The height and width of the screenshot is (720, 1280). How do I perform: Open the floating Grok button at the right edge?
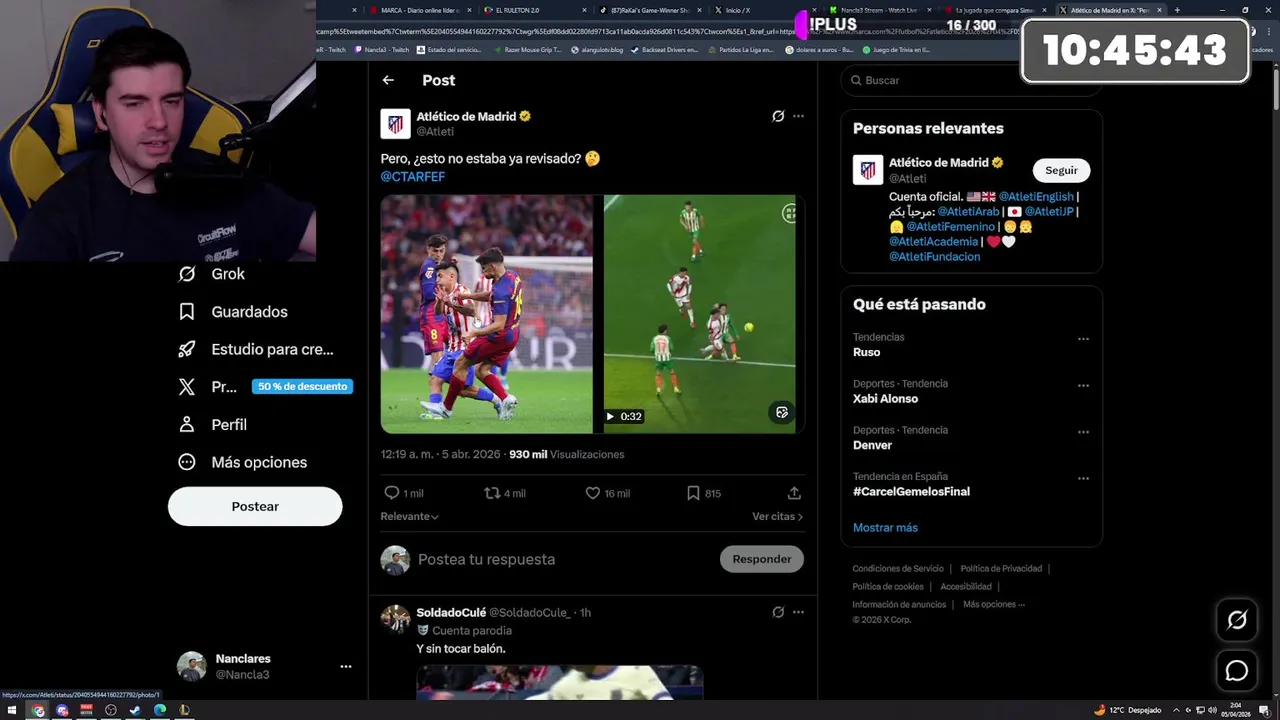point(1237,620)
